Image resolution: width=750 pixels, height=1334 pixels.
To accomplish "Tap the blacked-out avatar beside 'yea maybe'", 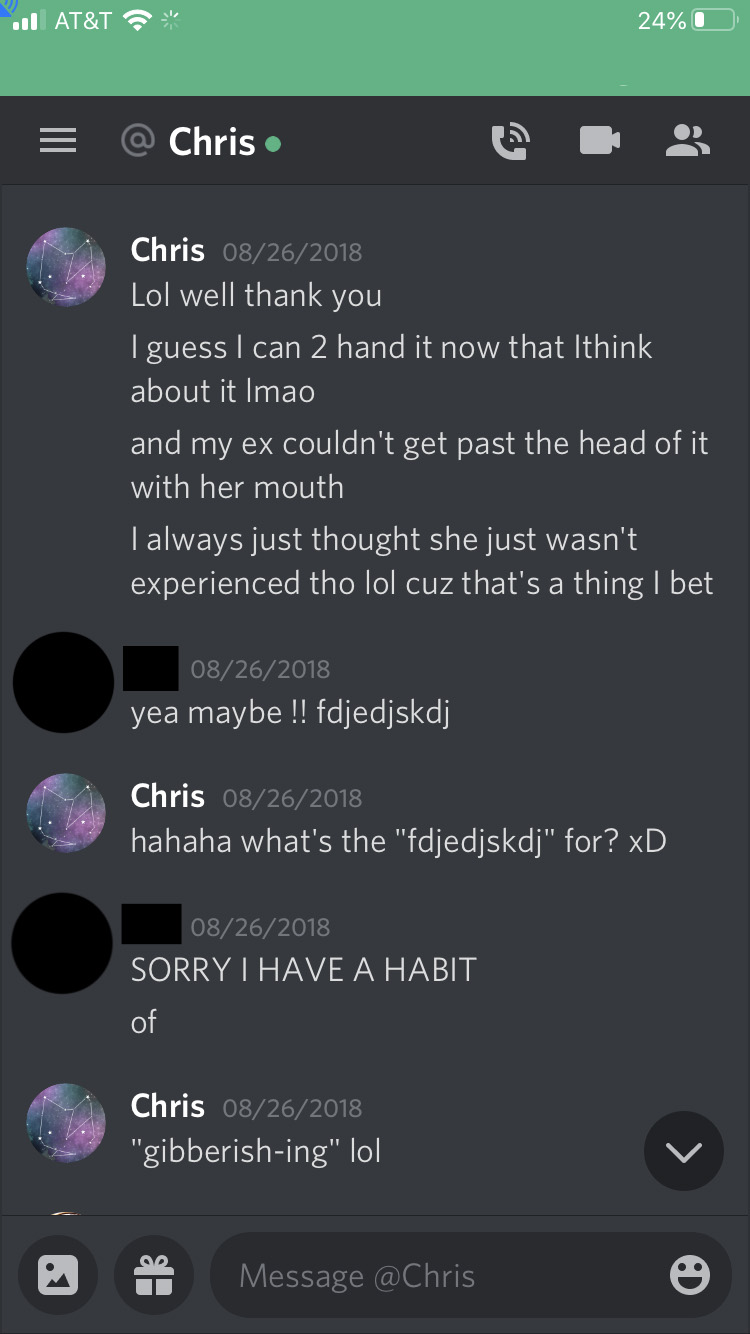I will [x=63, y=682].
